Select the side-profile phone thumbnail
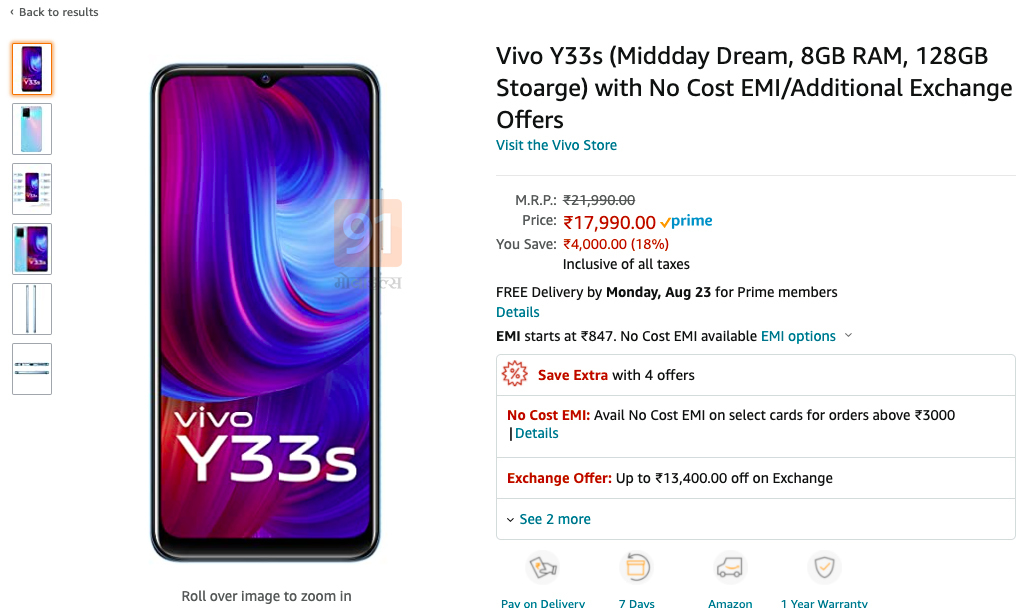 click(x=32, y=309)
